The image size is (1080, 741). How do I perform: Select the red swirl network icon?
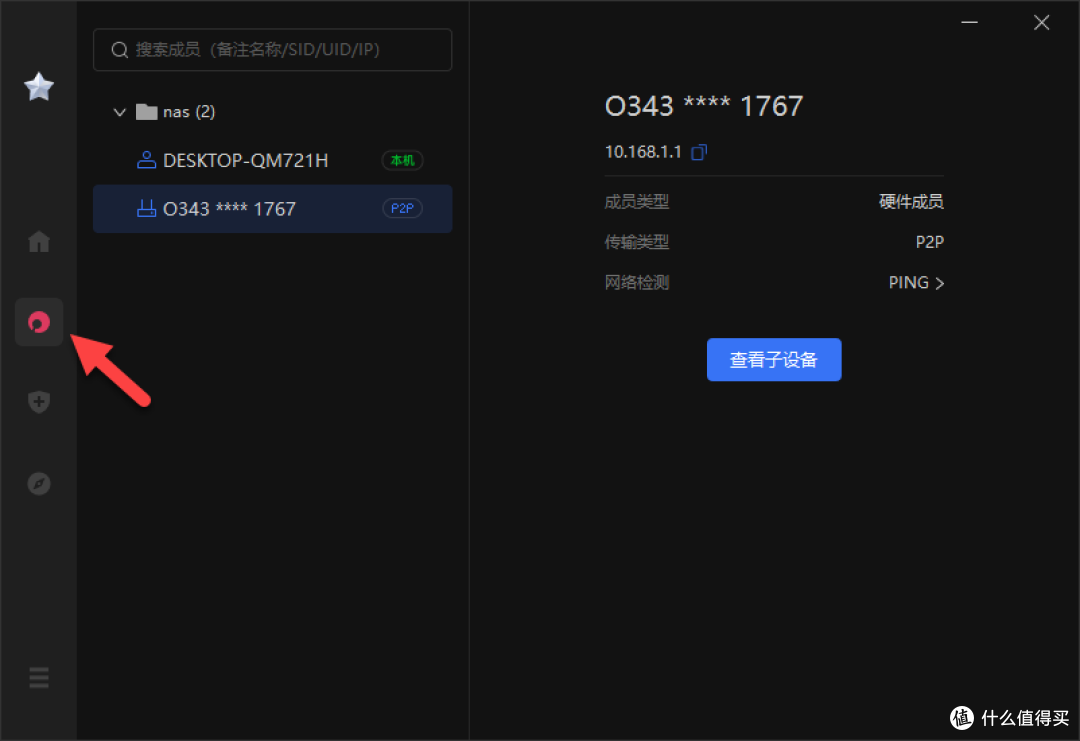click(39, 322)
